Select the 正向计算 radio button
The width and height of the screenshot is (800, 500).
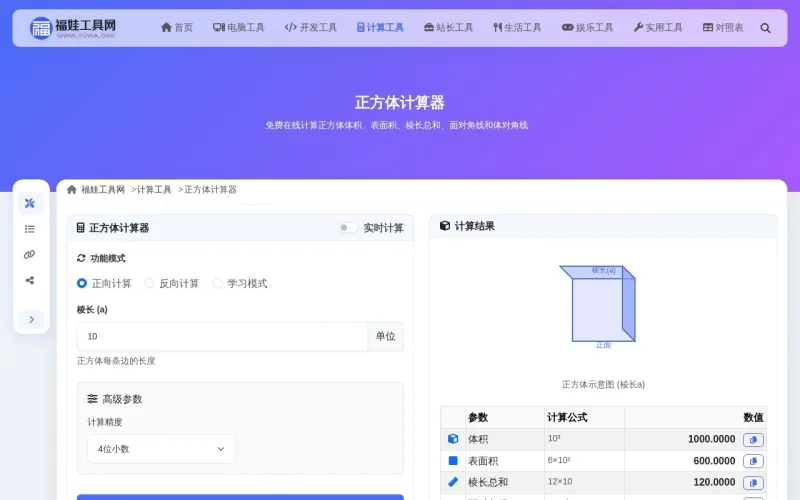[82, 283]
